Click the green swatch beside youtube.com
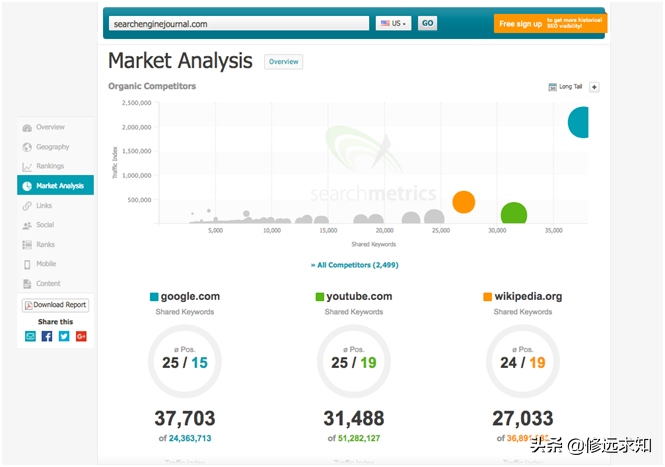Viewport: 665px width, 467px height. (x=320, y=296)
